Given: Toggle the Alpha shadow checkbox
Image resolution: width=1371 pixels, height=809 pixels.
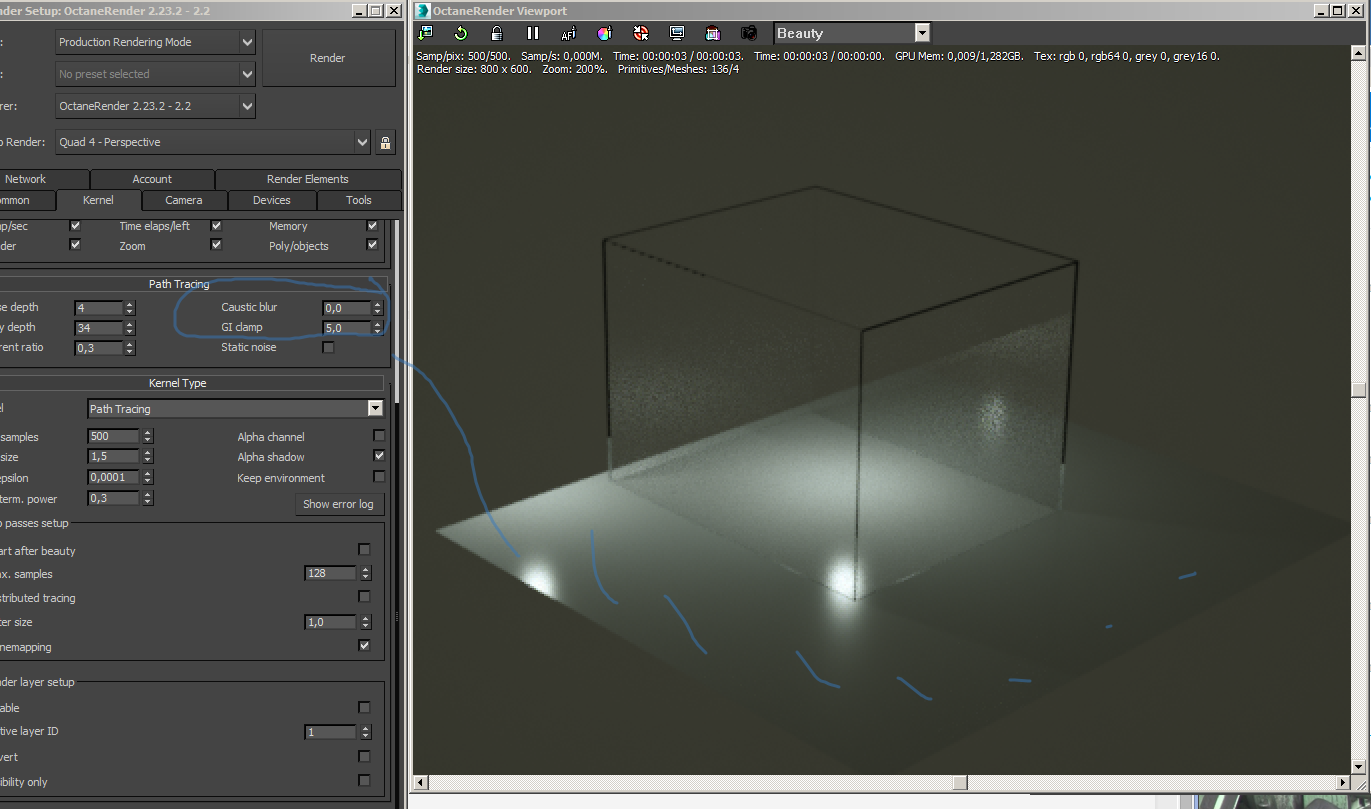Looking at the screenshot, I should 379,456.
